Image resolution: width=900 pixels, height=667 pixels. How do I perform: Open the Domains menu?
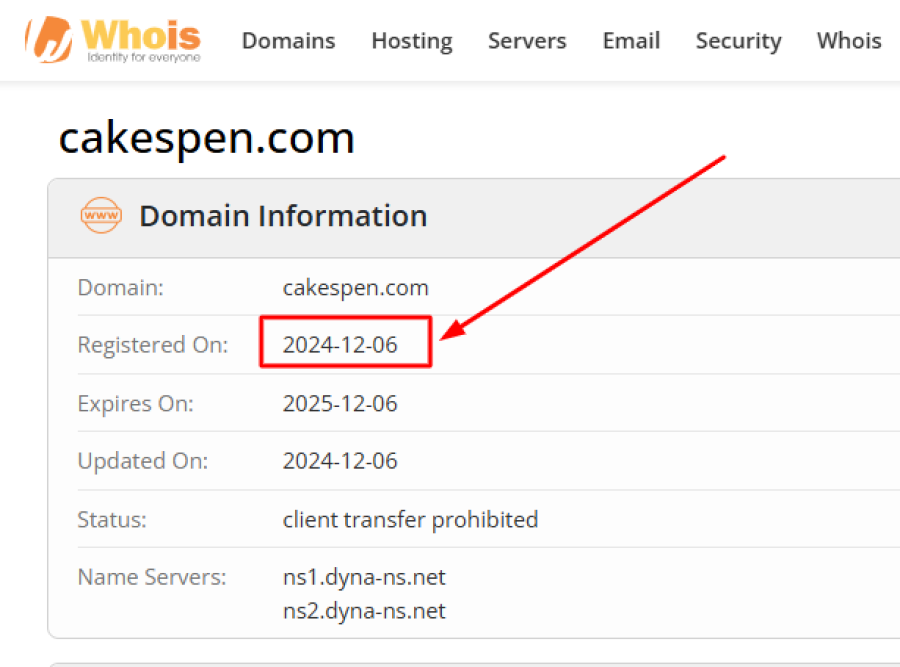click(288, 41)
